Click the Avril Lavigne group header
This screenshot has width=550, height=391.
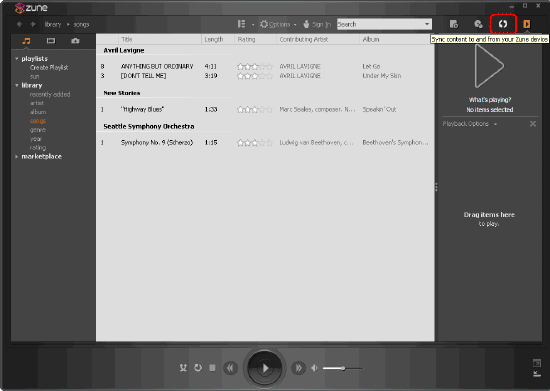tap(124, 50)
